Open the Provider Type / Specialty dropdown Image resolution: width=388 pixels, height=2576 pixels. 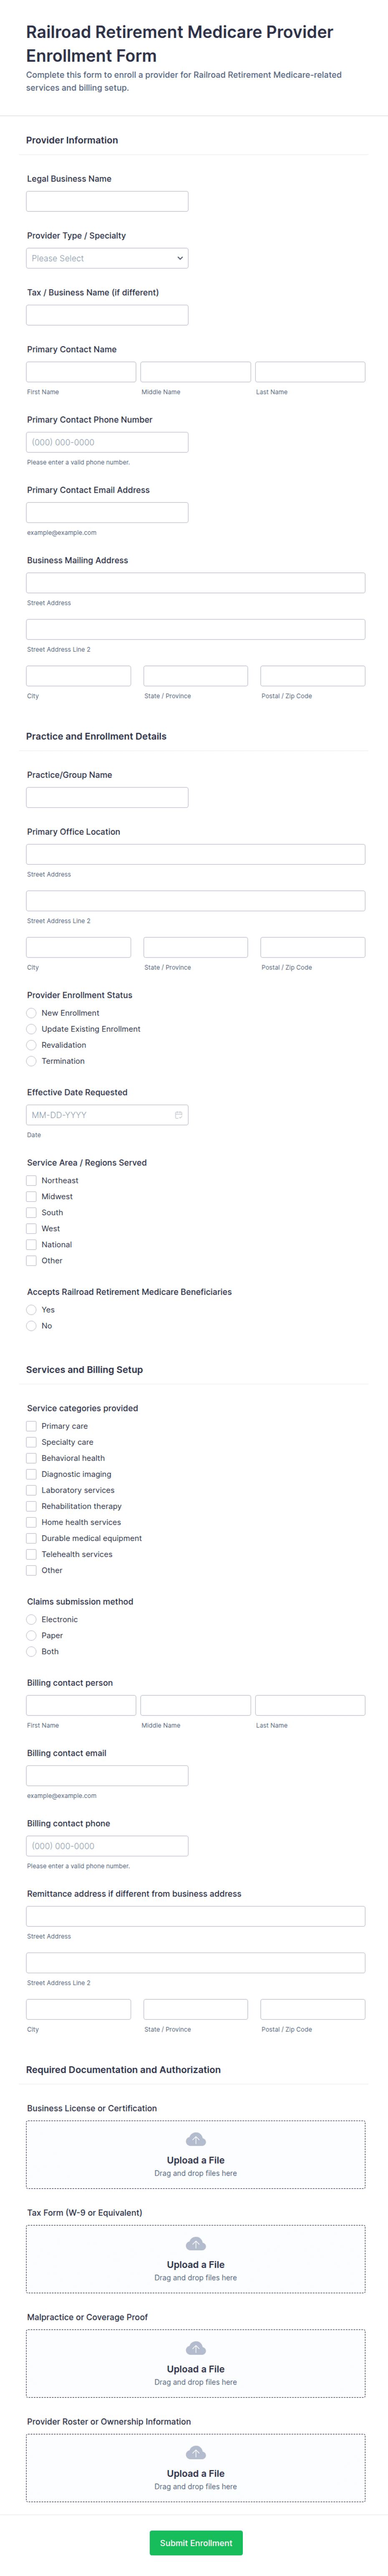pyautogui.click(x=107, y=258)
